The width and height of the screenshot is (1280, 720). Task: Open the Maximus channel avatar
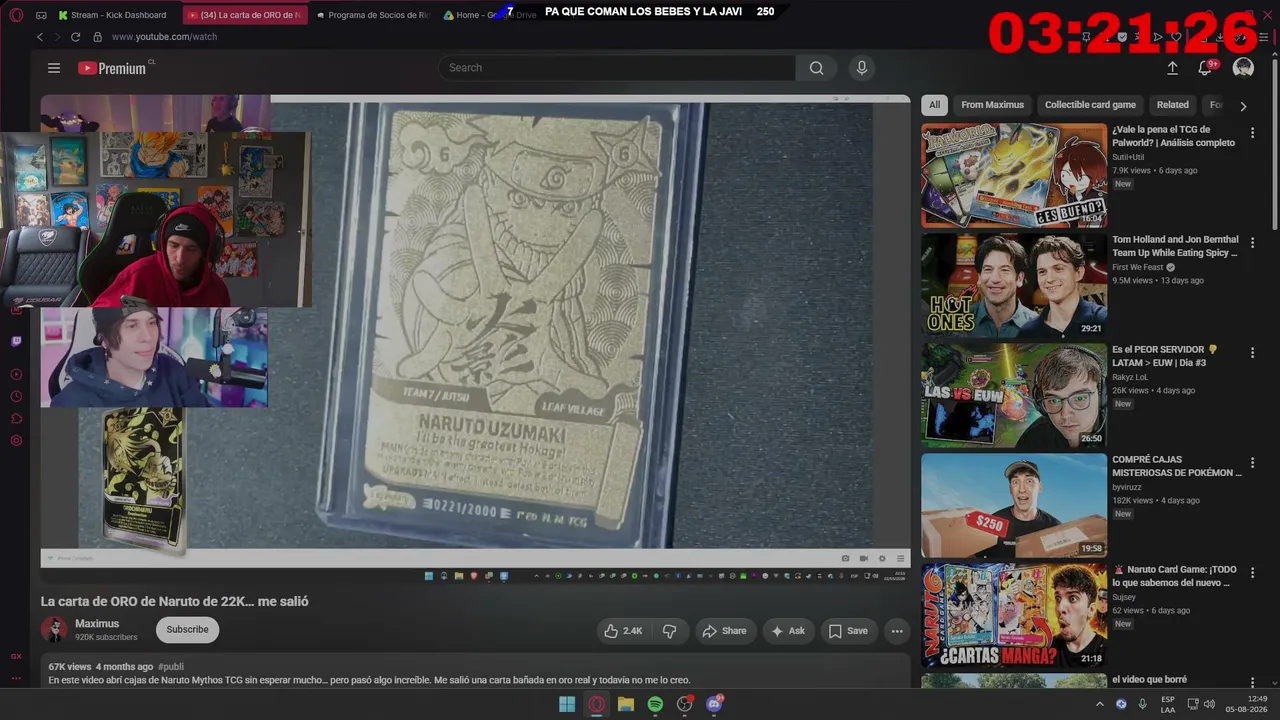click(x=54, y=630)
